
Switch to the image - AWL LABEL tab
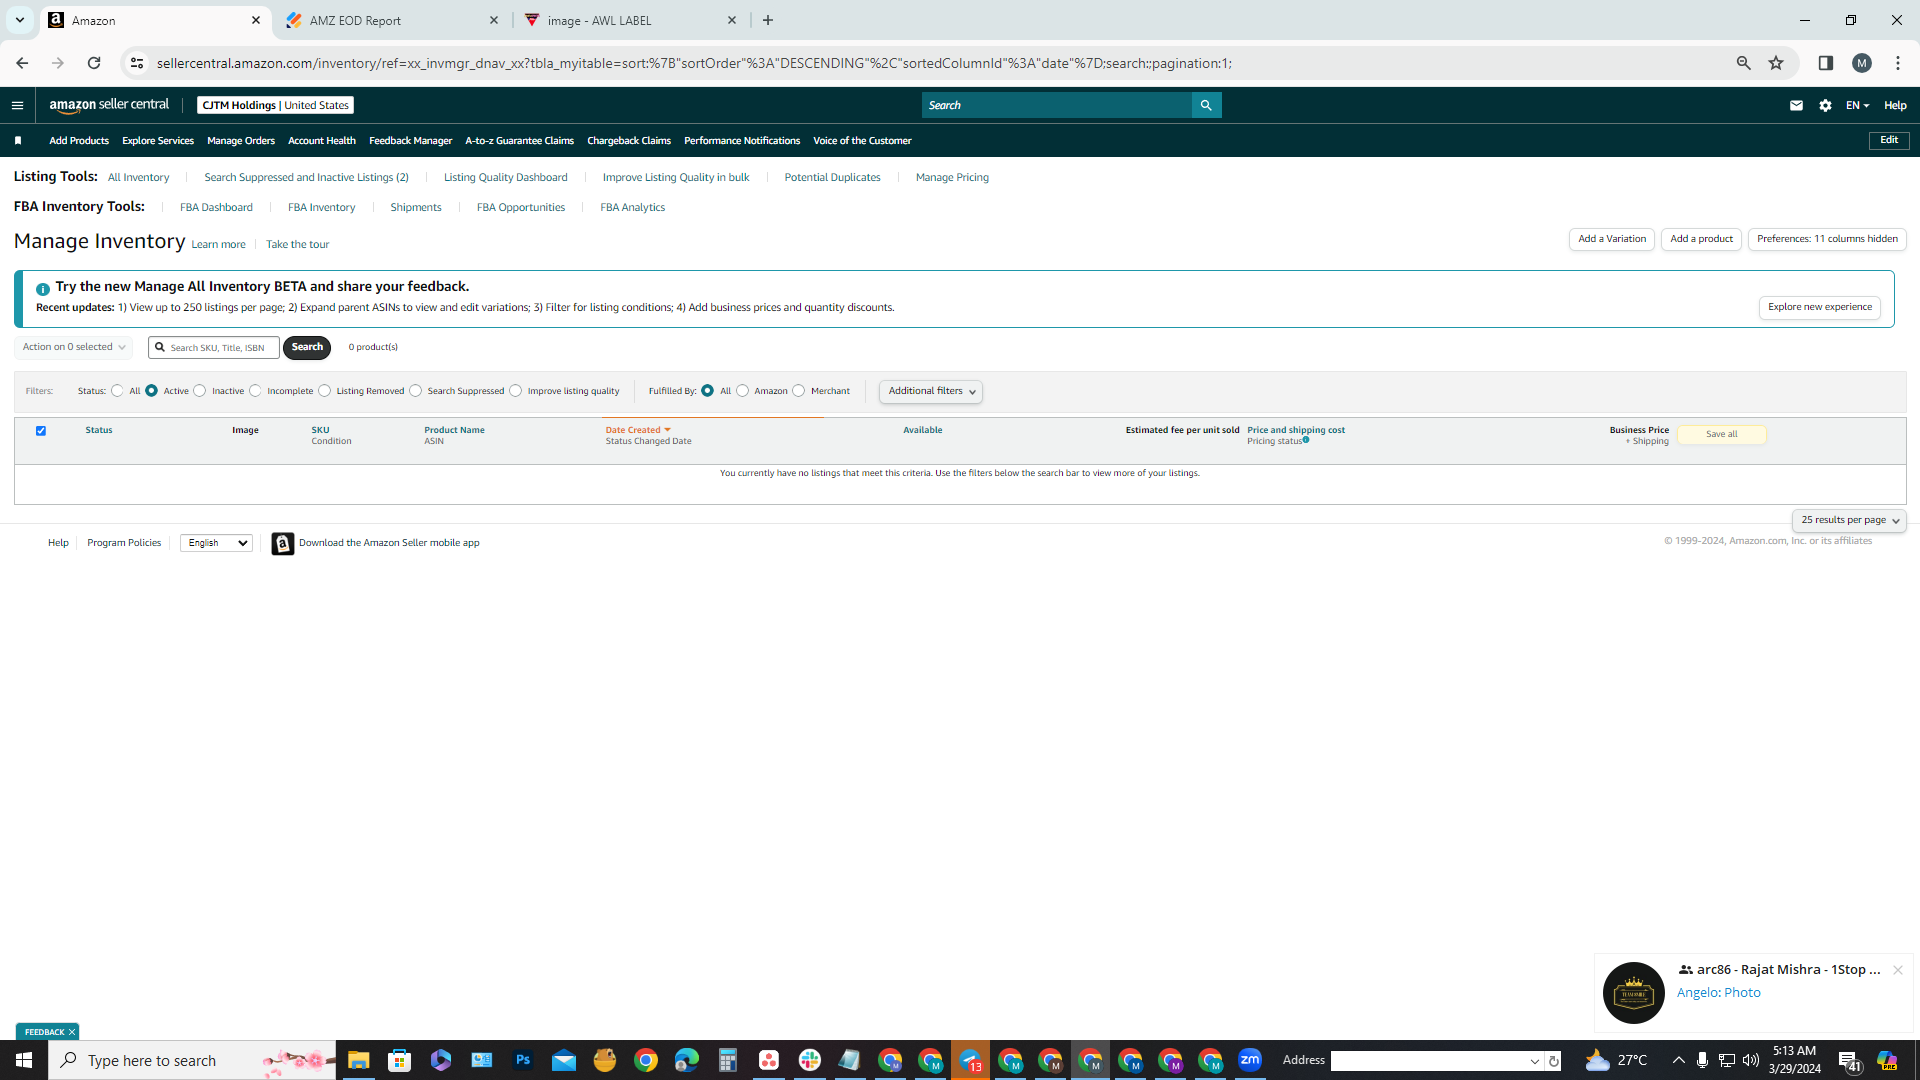point(631,20)
